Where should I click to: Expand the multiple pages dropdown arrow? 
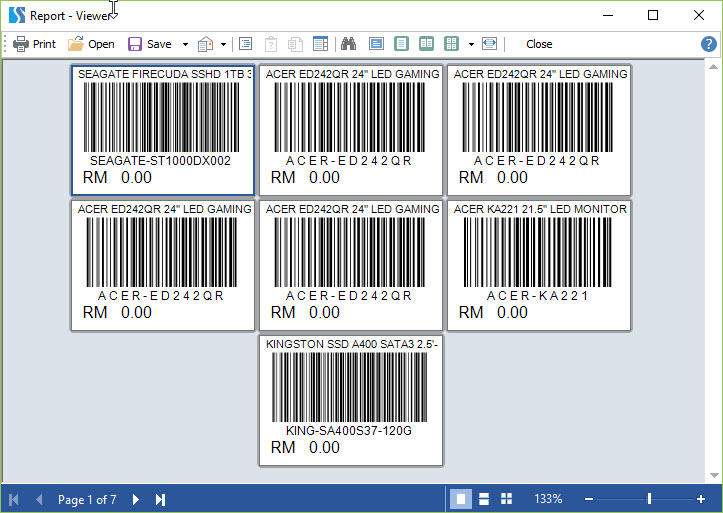point(471,45)
